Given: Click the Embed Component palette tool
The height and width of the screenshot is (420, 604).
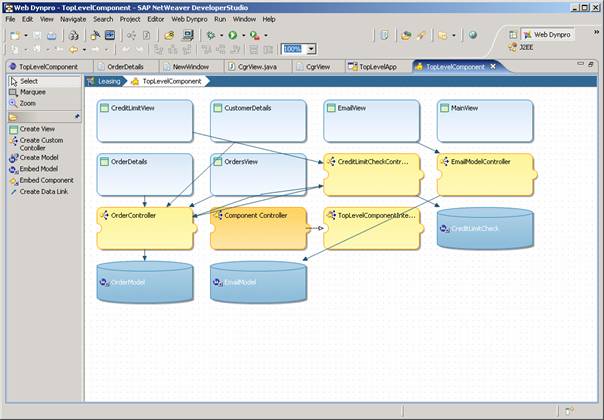Looking at the screenshot, I should click(45, 180).
